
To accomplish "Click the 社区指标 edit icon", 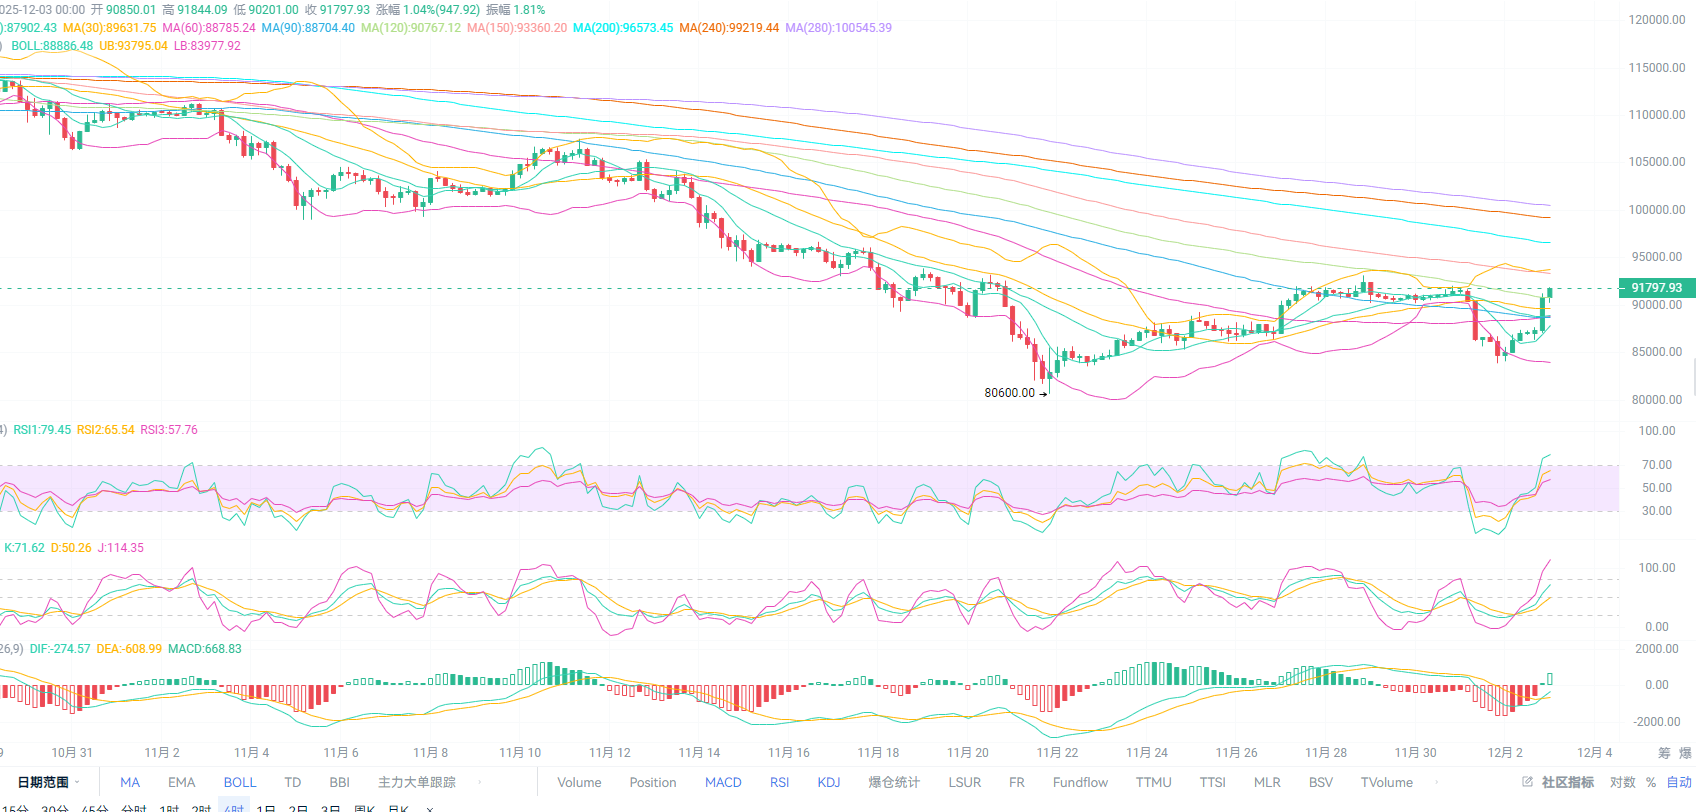I will pos(1527,782).
